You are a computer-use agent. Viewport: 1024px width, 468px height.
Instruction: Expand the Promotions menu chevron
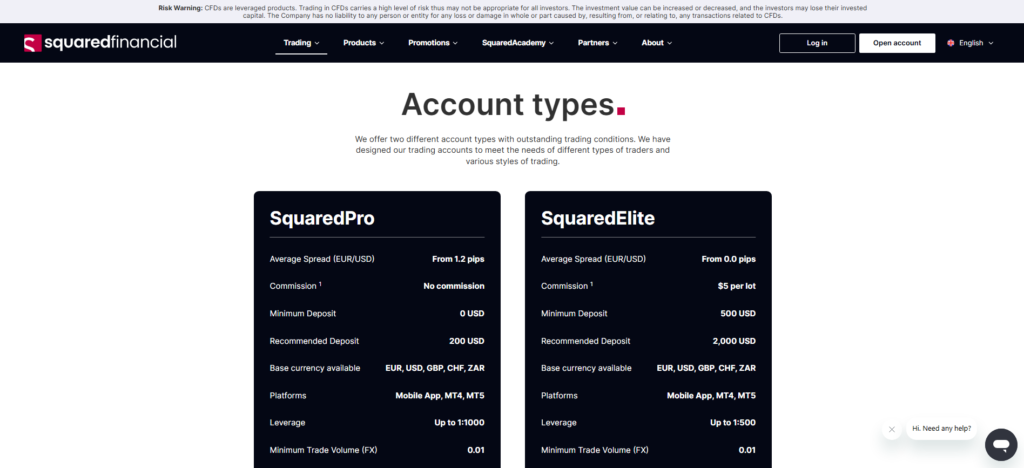[x=455, y=43]
